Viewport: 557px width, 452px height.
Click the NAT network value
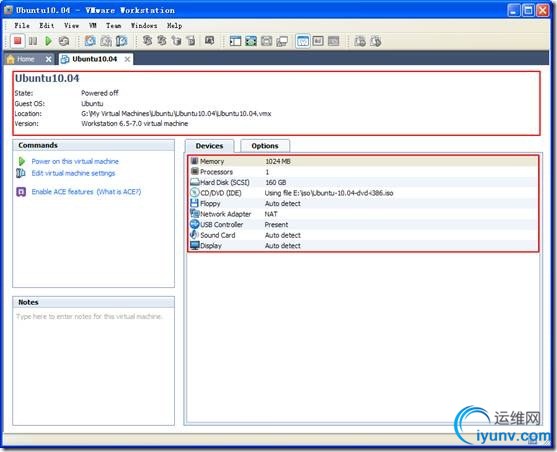coord(271,214)
